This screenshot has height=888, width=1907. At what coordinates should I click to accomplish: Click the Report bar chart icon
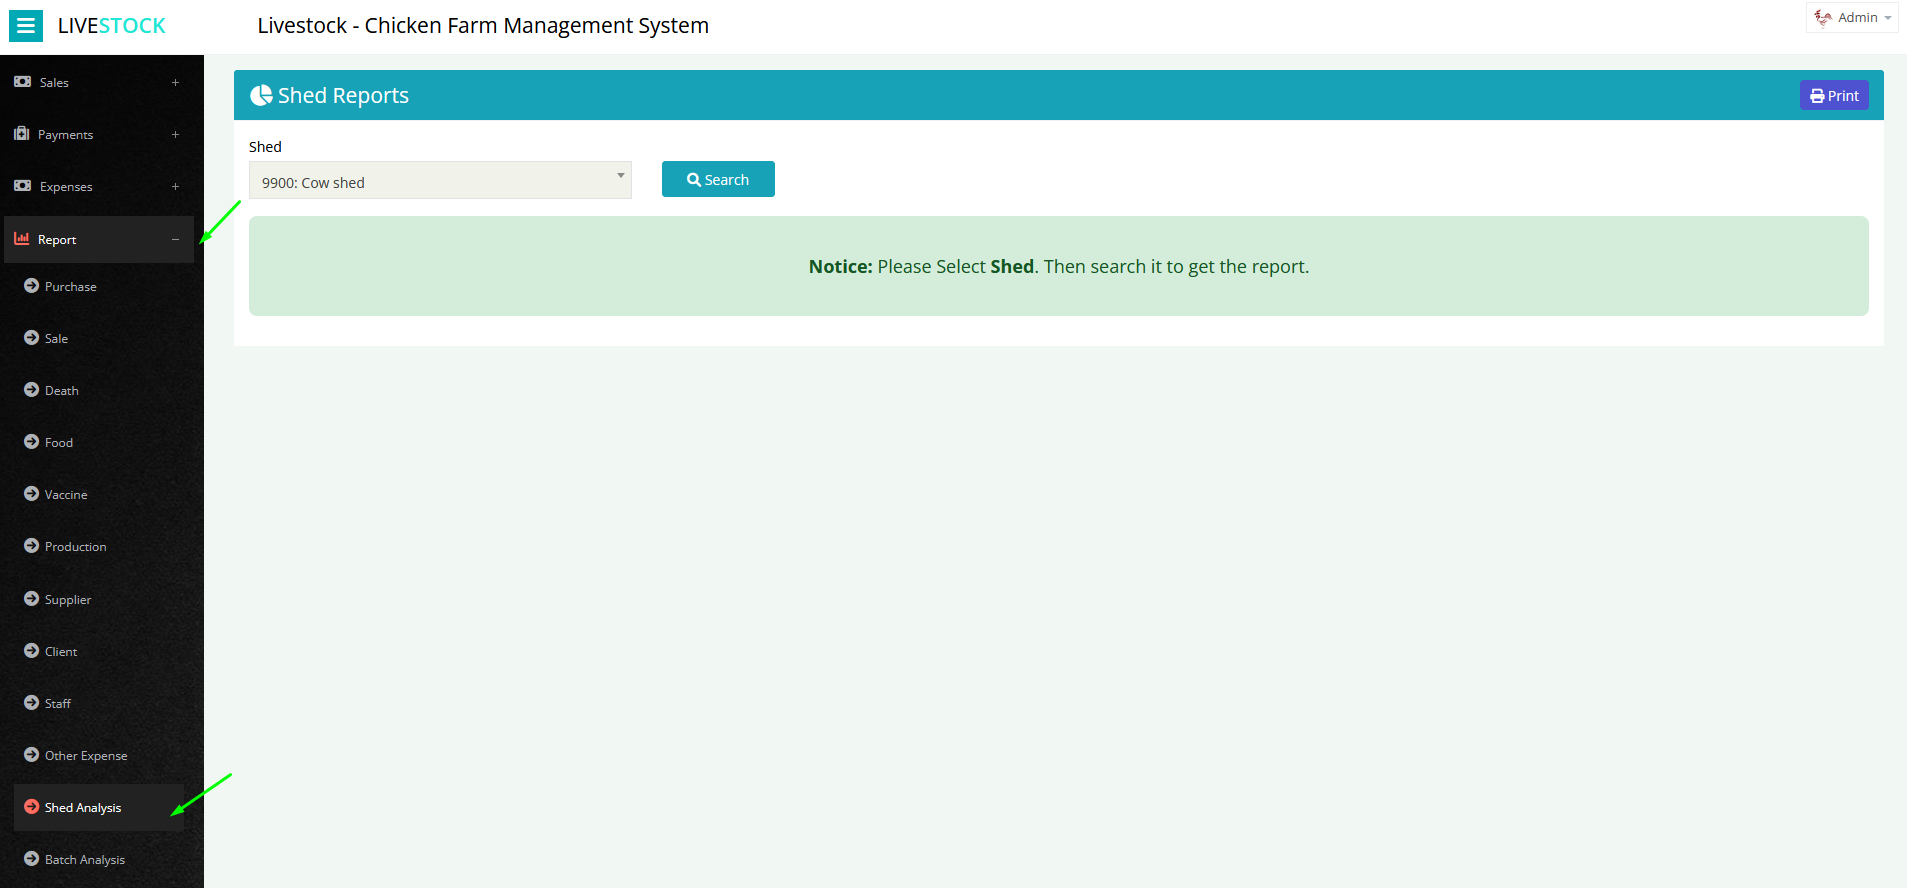click(x=22, y=239)
